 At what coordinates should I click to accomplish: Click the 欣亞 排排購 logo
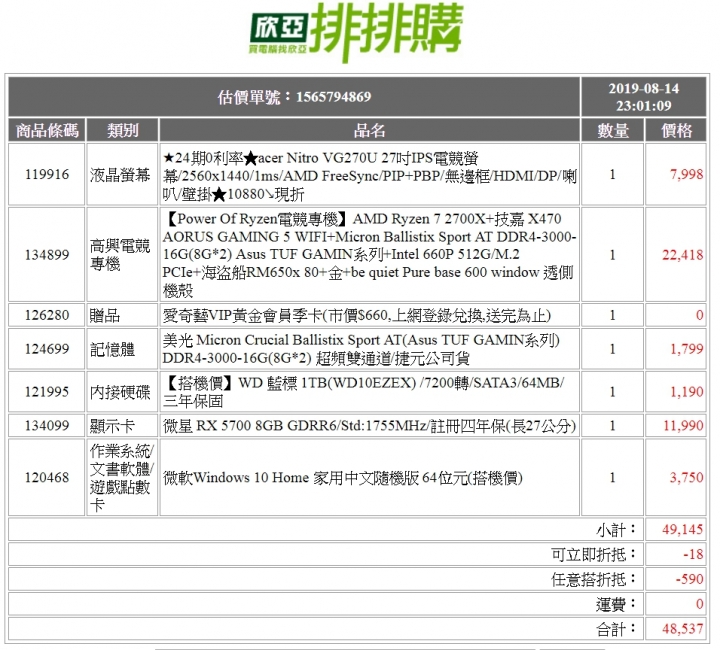point(356,32)
